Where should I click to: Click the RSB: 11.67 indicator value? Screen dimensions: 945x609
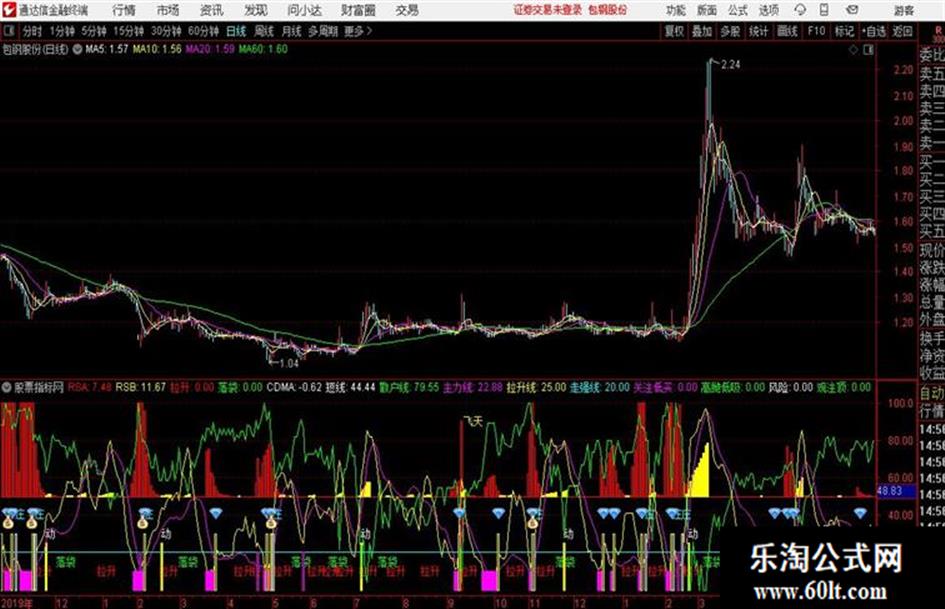[140, 387]
